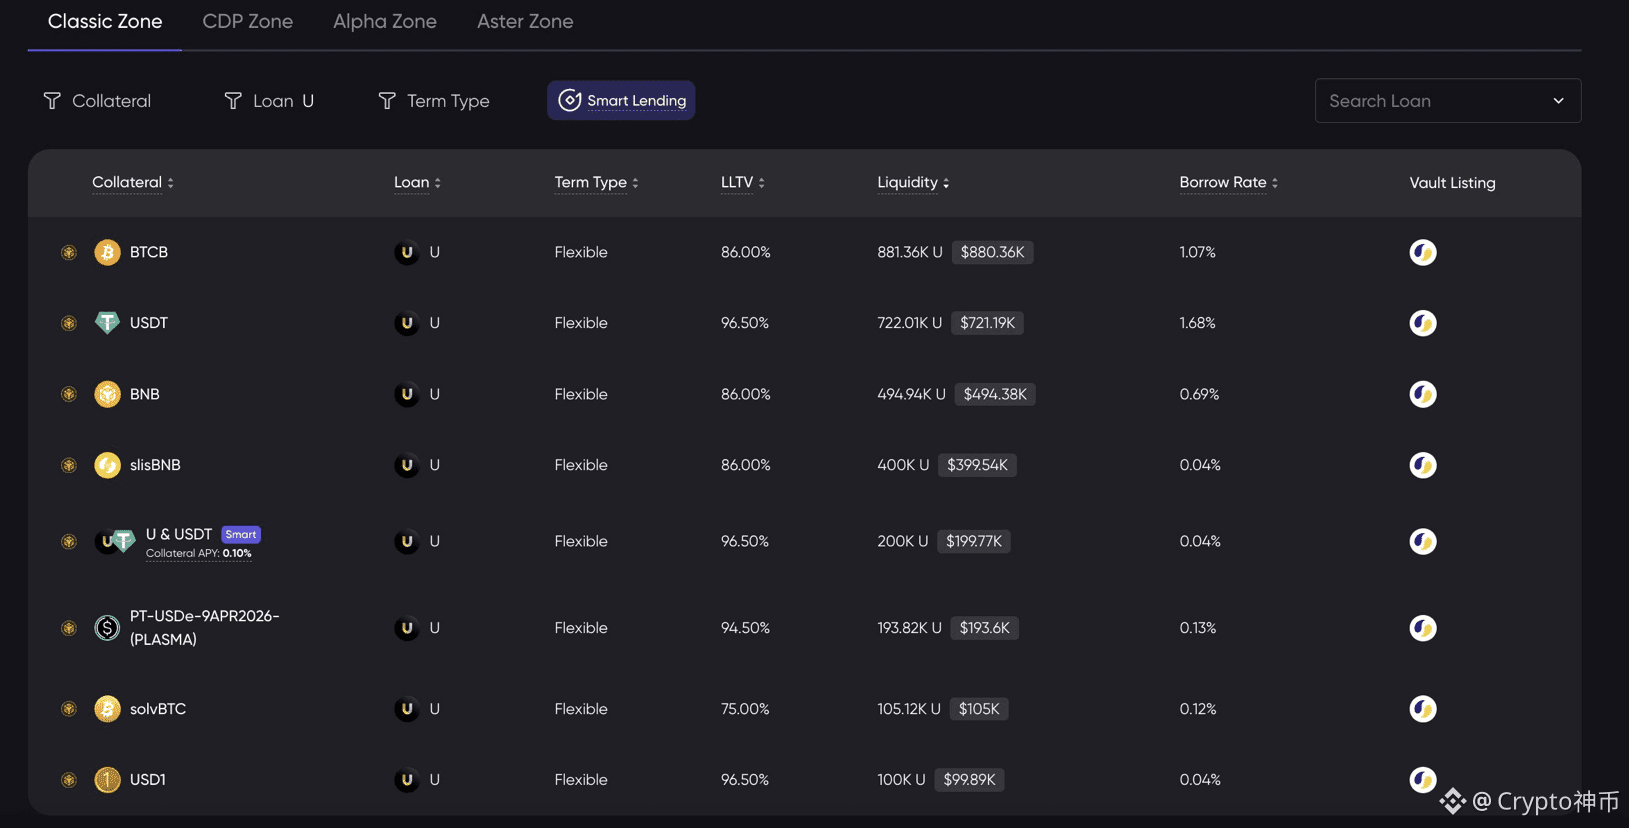Click the BTCB coin icon
Viewport: 1629px width, 828px height.
click(107, 252)
